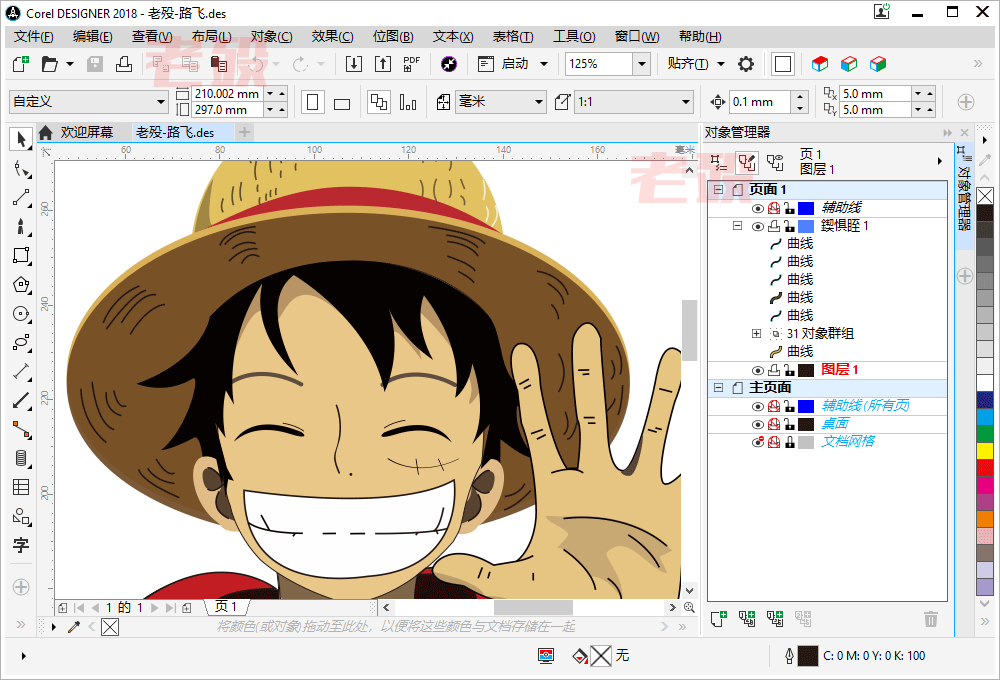The height and width of the screenshot is (680, 1000).
Task: Click the 页 1 page tab
Action: (226, 607)
